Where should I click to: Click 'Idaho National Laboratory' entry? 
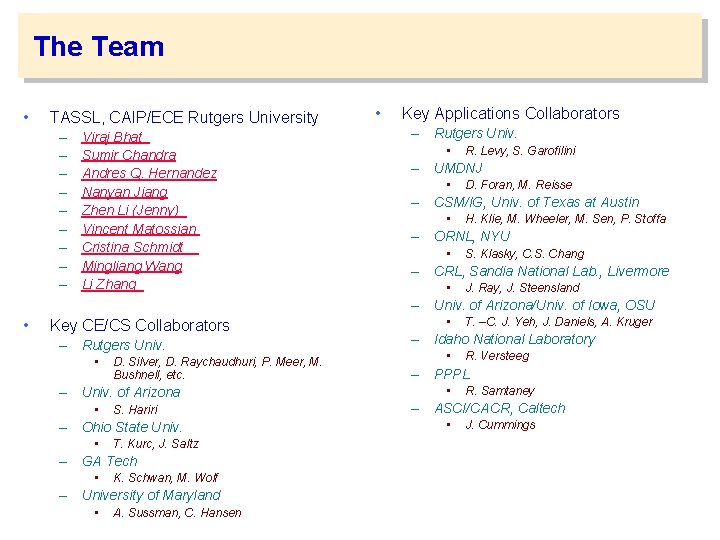515,339
